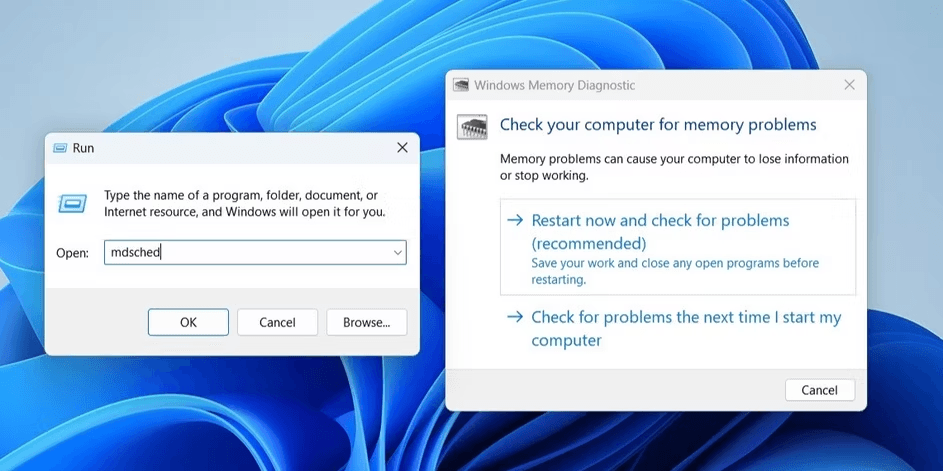Click Cancel in the Run dialog

tap(277, 322)
